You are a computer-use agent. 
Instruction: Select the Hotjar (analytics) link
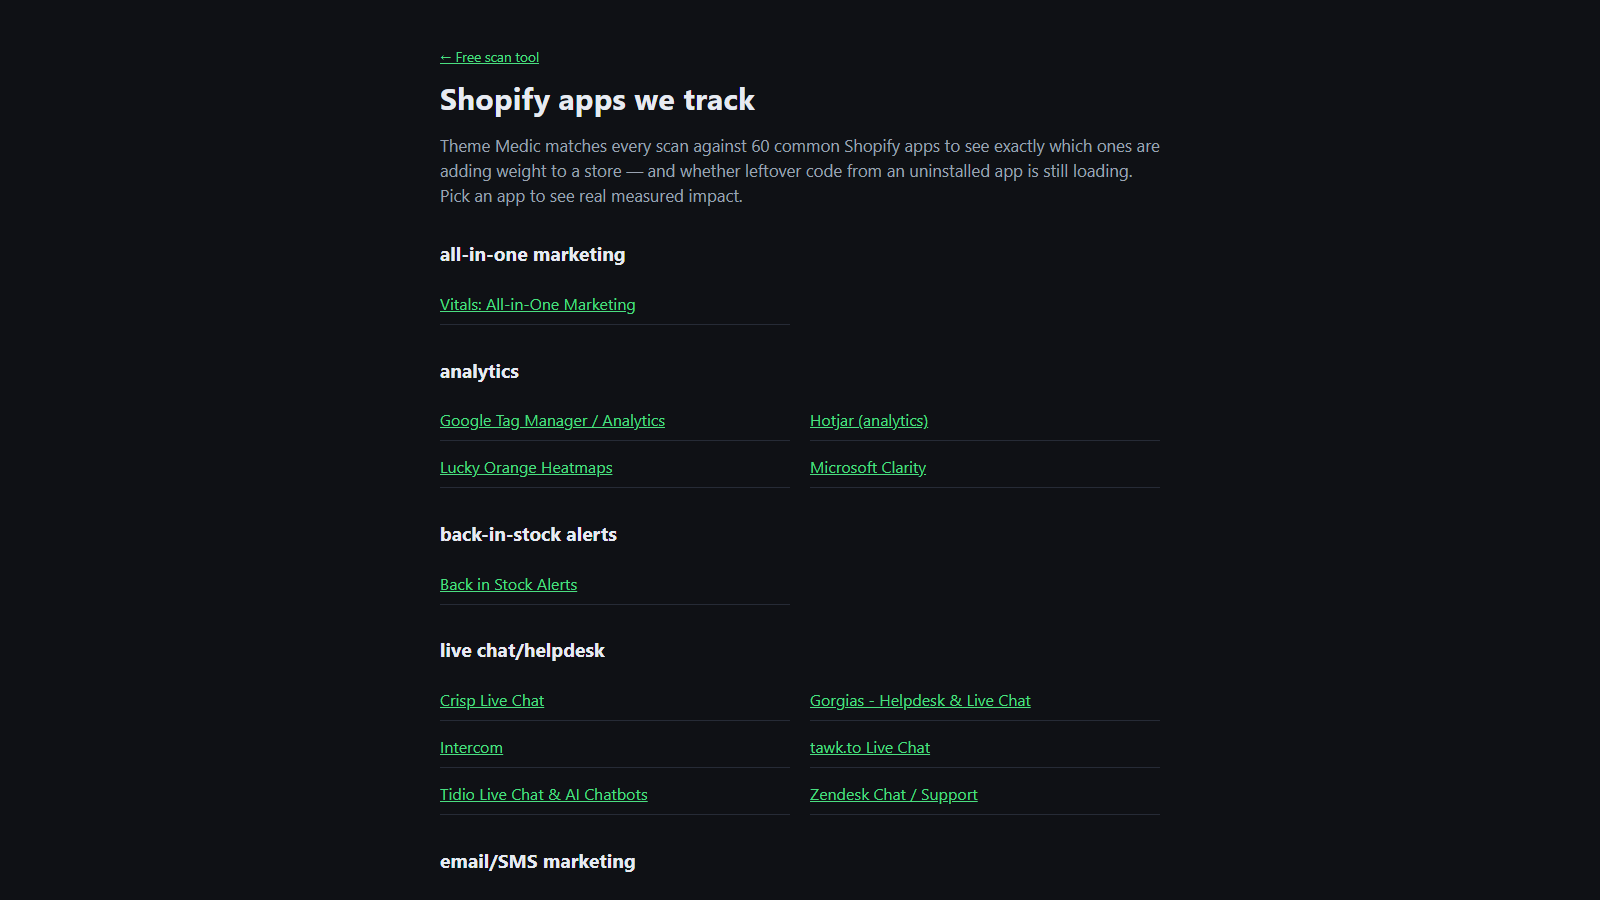click(x=869, y=421)
